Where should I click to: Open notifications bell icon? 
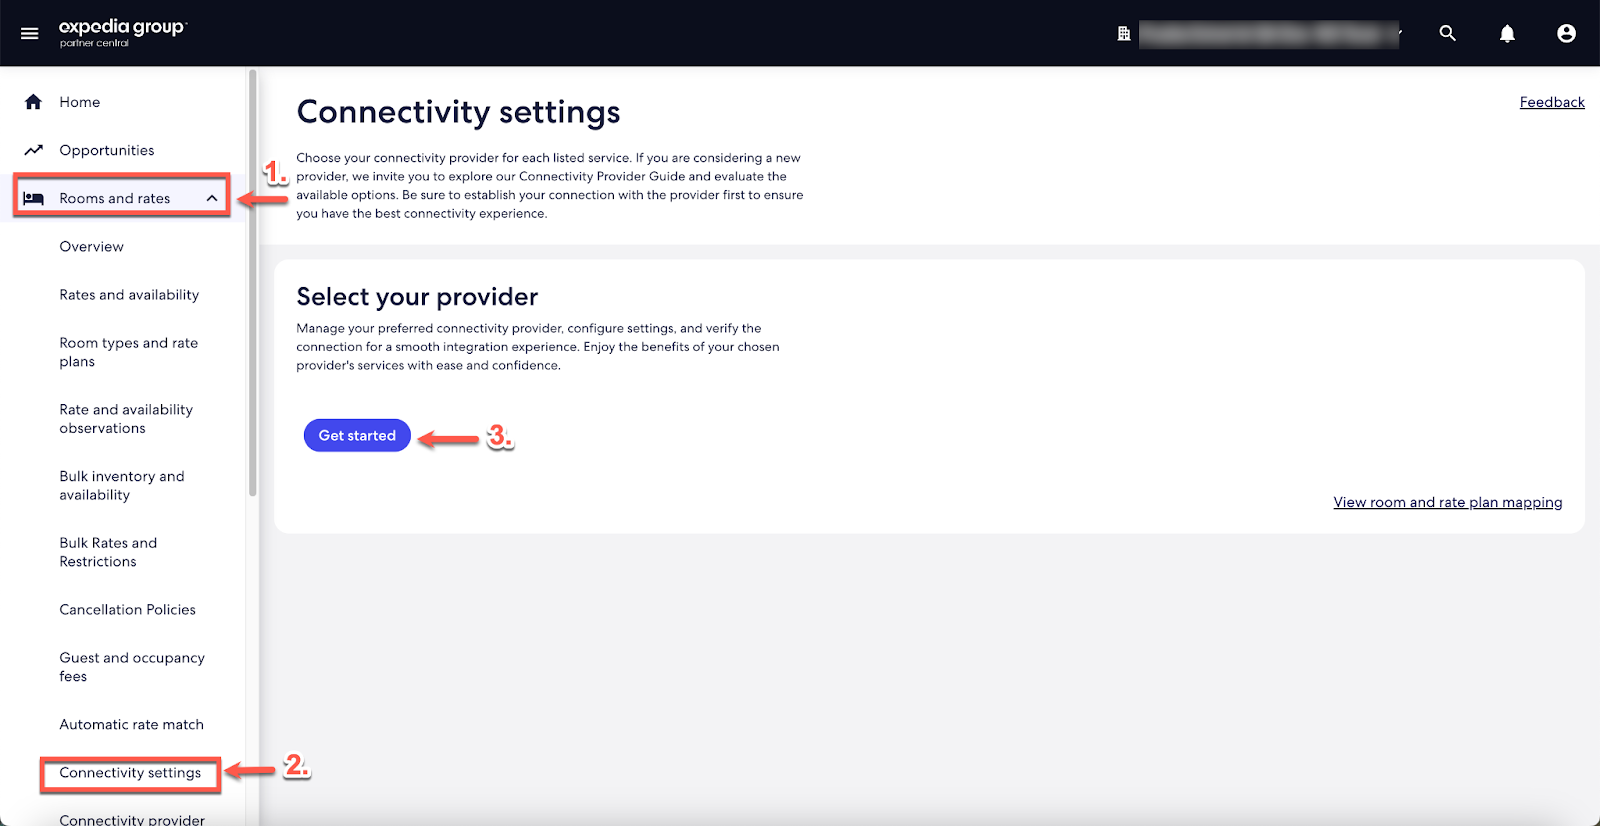(x=1507, y=33)
